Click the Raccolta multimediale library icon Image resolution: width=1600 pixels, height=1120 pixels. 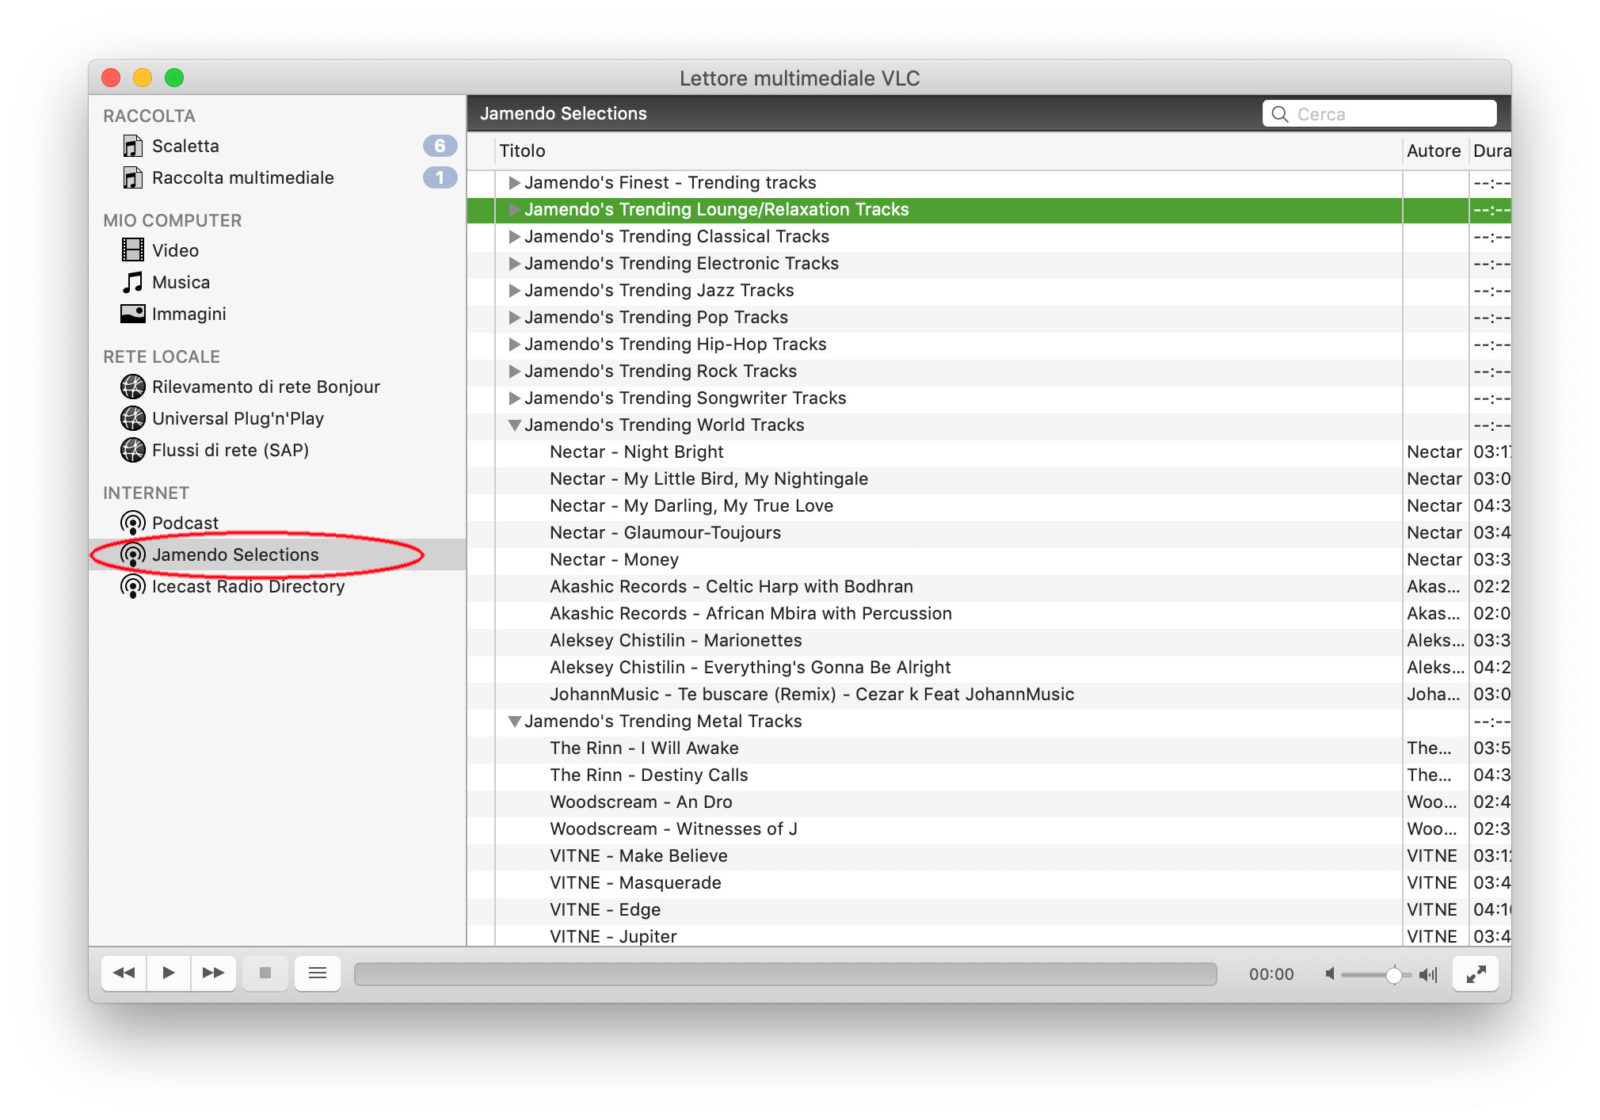click(132, 178)
